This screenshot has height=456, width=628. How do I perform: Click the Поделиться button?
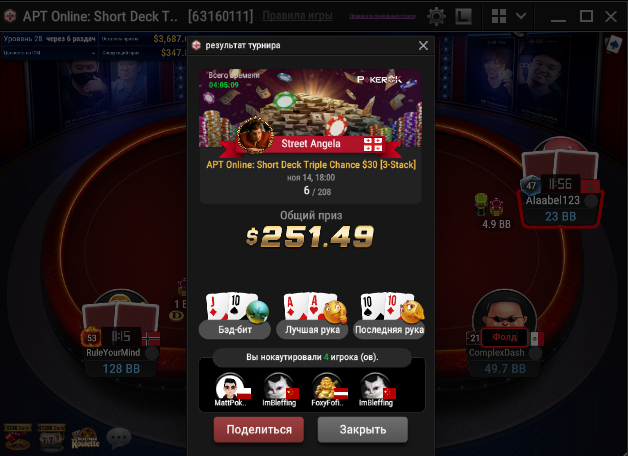point(259,430)
